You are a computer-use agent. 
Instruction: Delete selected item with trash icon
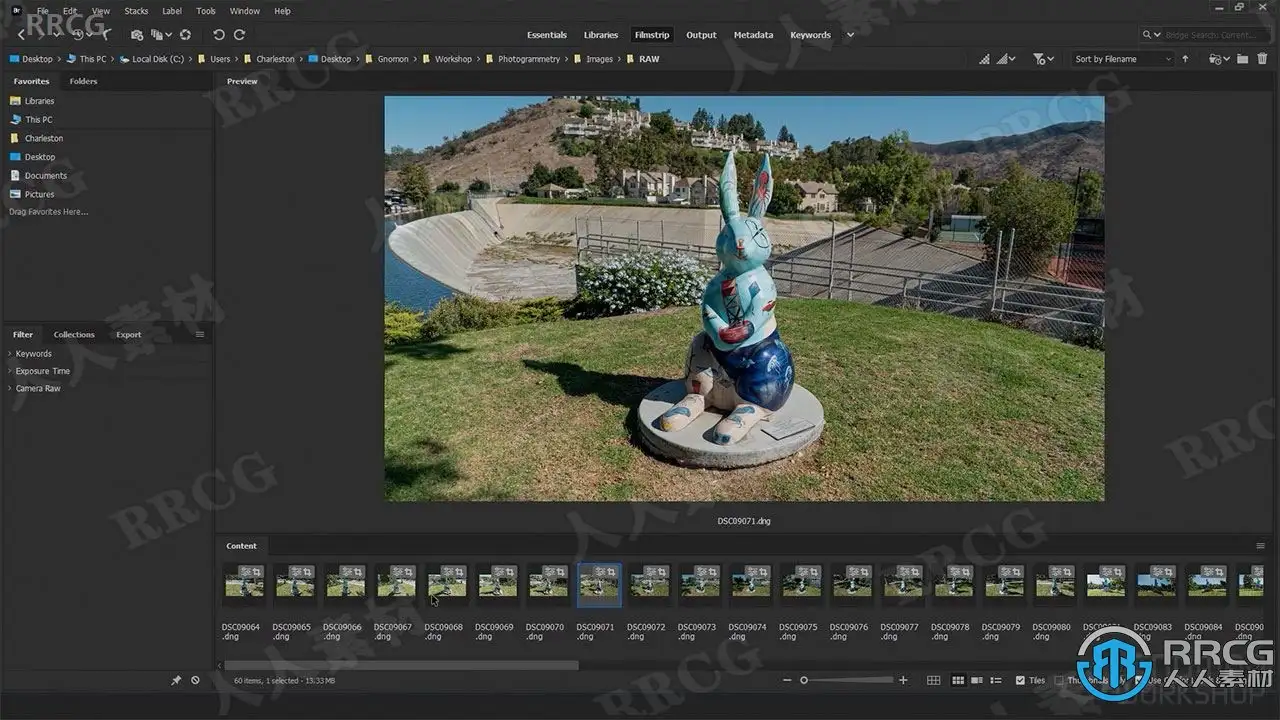tap(1260, 59)
